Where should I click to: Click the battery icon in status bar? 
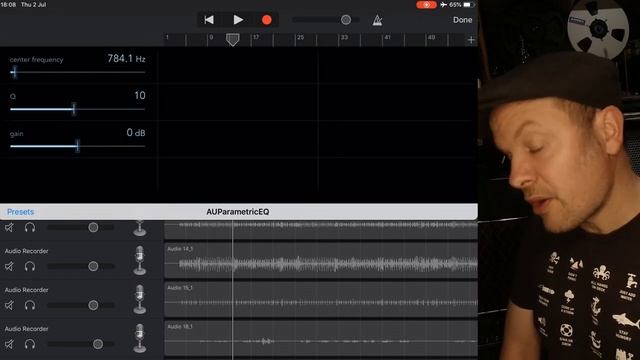[x=469, y=5]
